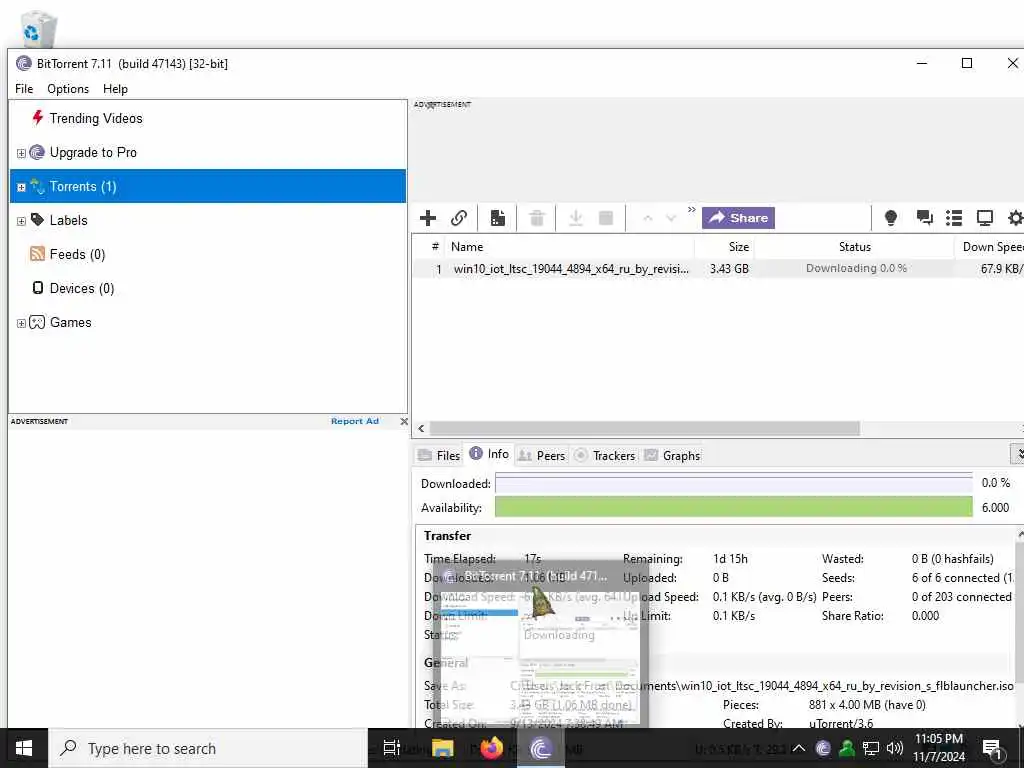The height and width of the screenshot is (768, 1024).
Task: Open Firefox from the taskbar
Action: pos(492,748)
